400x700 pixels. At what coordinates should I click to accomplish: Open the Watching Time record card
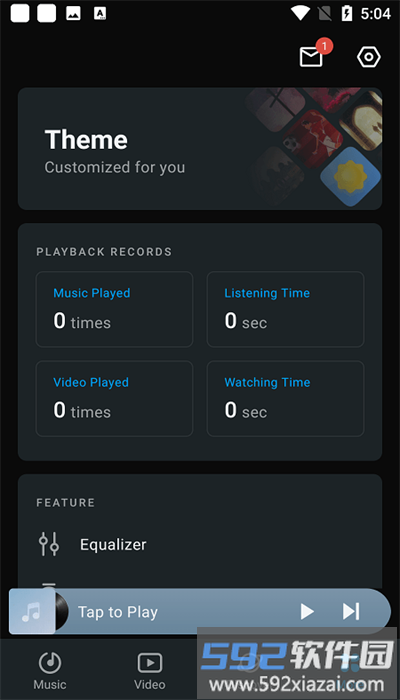pyautogui.click(x=285, y=398)
